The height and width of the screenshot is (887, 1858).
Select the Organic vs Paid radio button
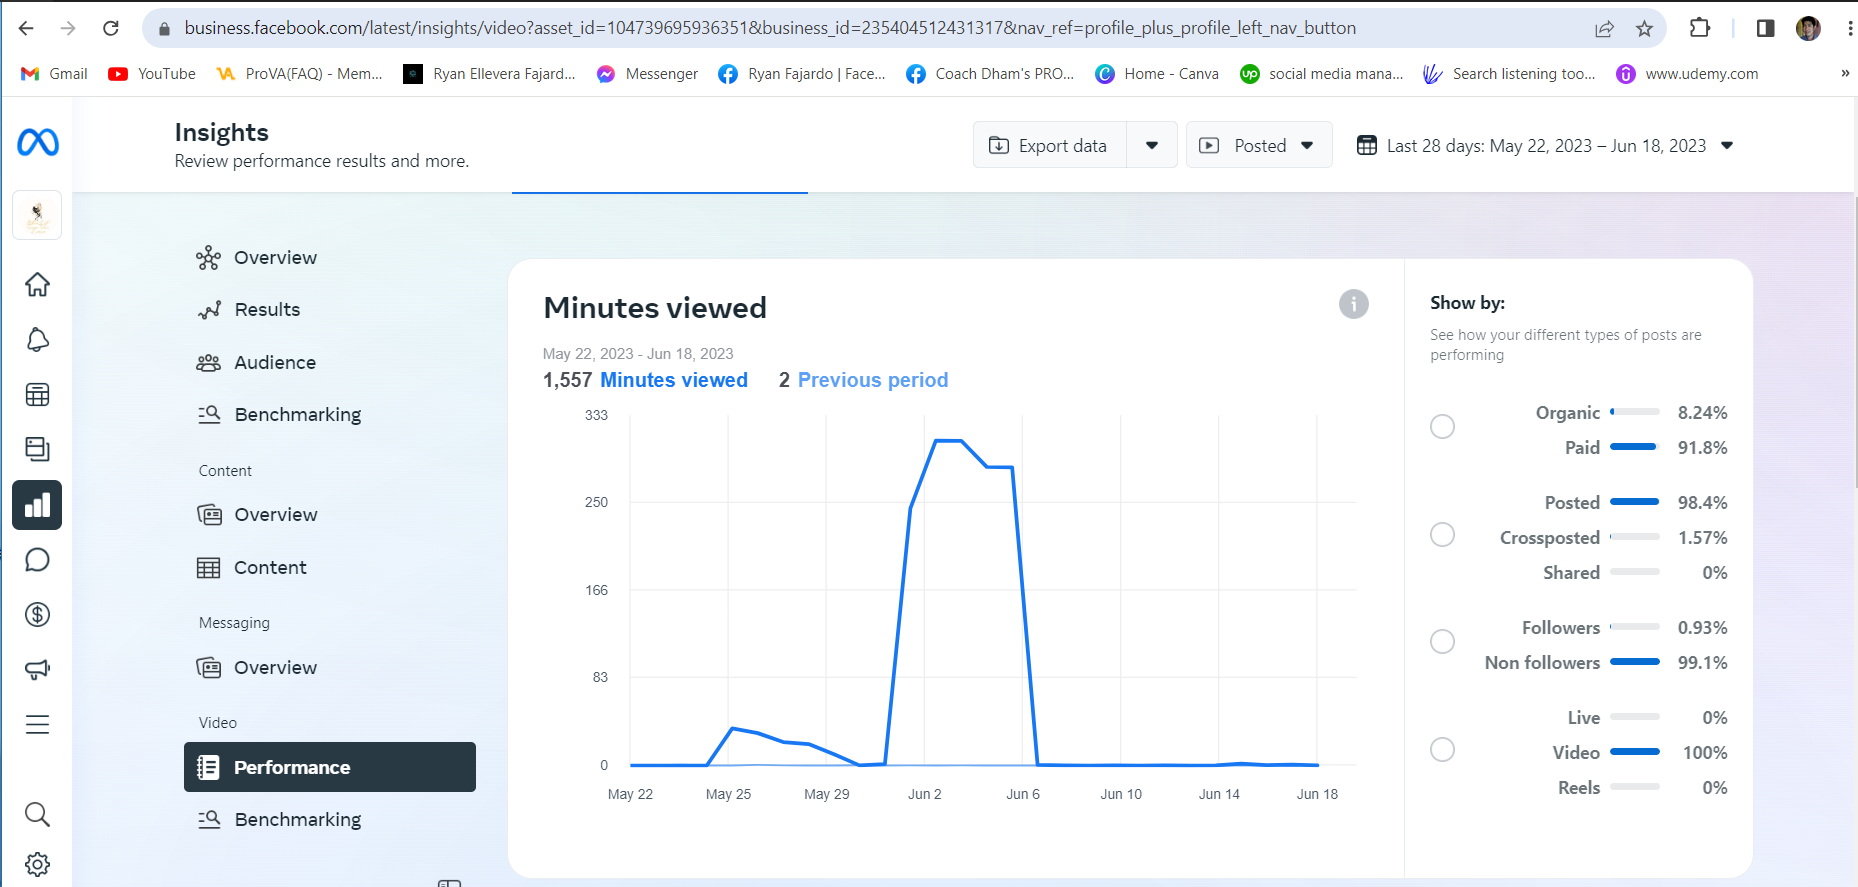tap(1442, 427)
